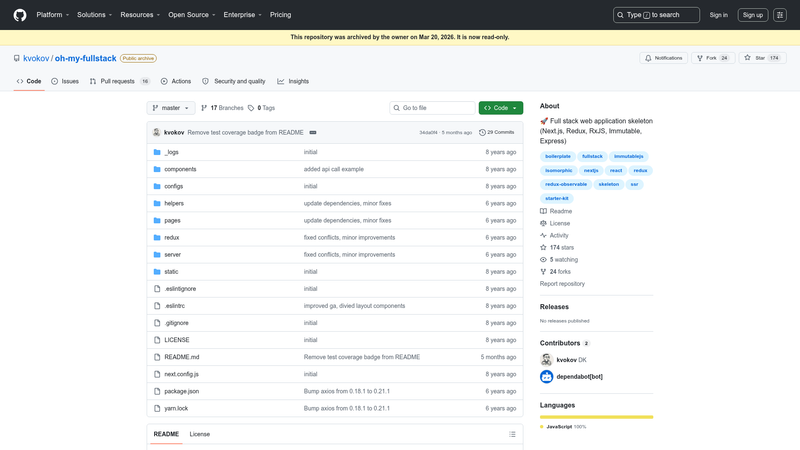
Task: Select the Code tab
Action: click(29, 81)
